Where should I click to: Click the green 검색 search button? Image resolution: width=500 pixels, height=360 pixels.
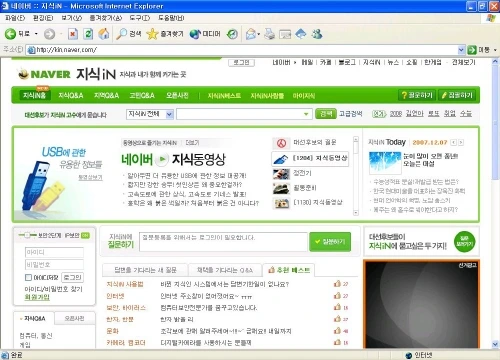[326, 114]
